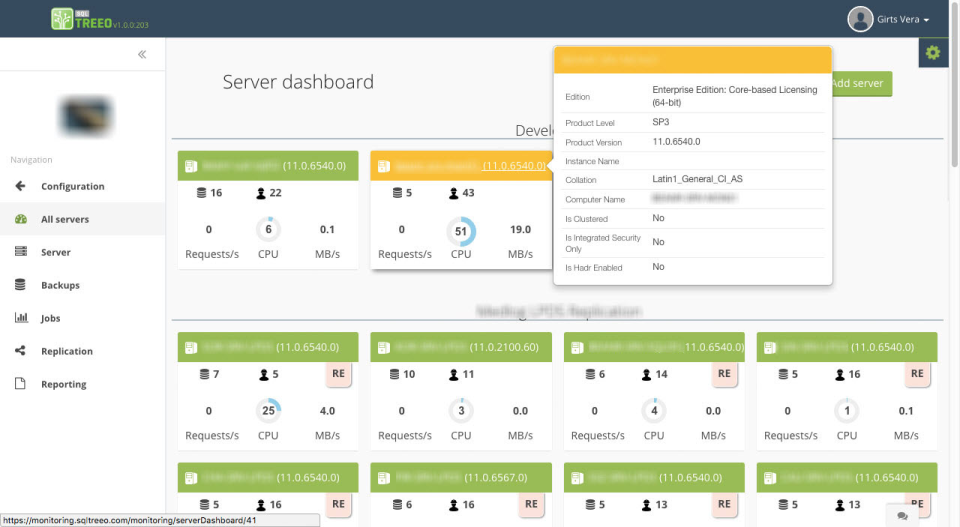Open the Girts Vera user dropdown
The height and width of the screenshot is (527, 960).
[x=902, y=20]
